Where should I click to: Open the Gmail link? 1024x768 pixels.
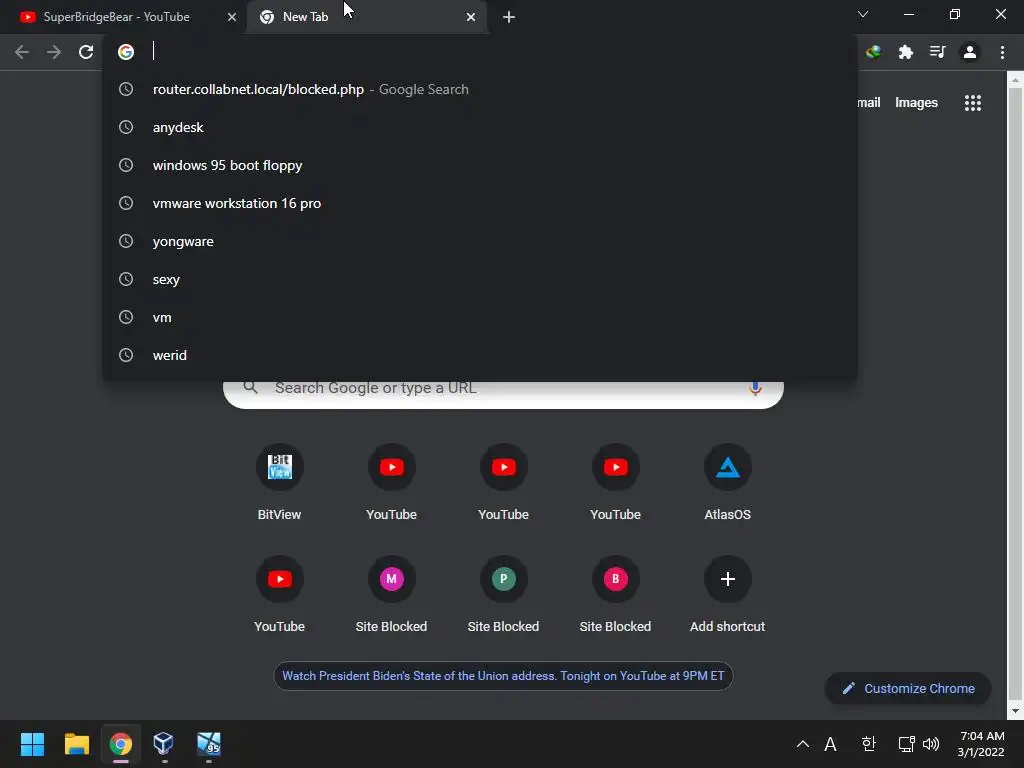click(869, 103)
